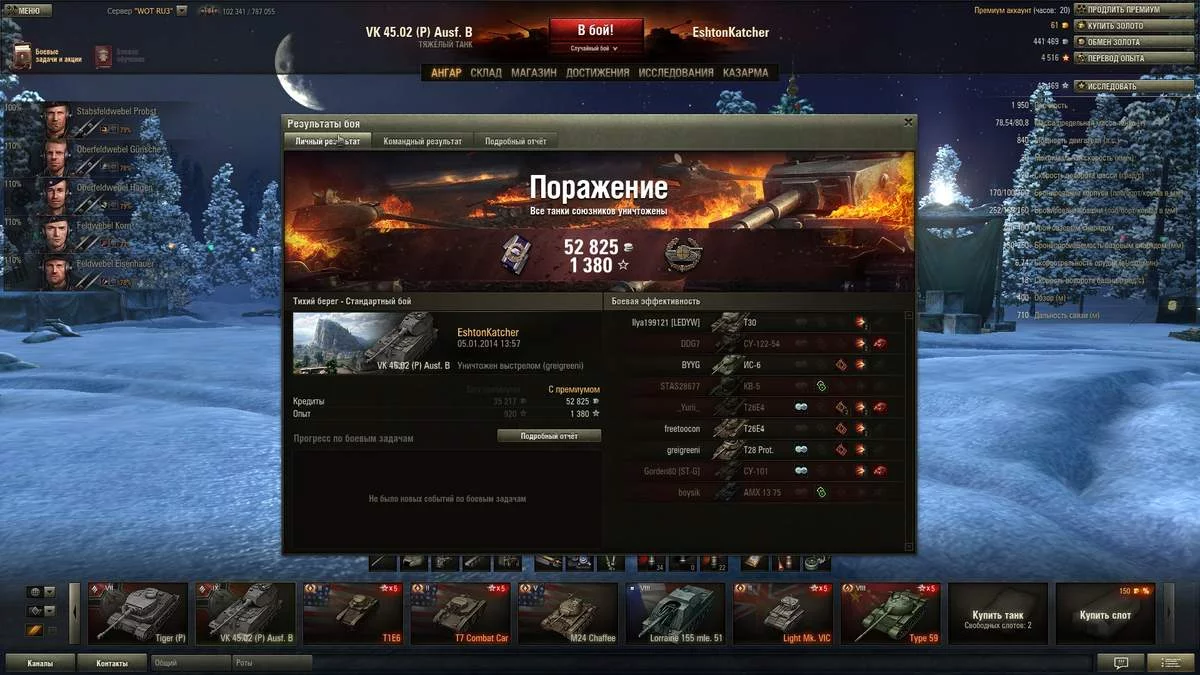This screenshot has height=675, width=1200.
Task: Select Light Mk. VIC in carousel
Action: tap(783, 613)
